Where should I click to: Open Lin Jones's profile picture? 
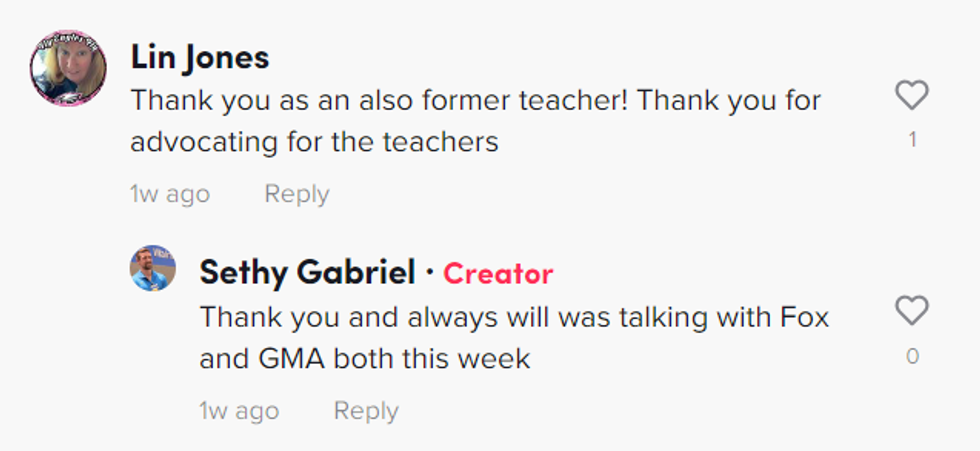69,69
